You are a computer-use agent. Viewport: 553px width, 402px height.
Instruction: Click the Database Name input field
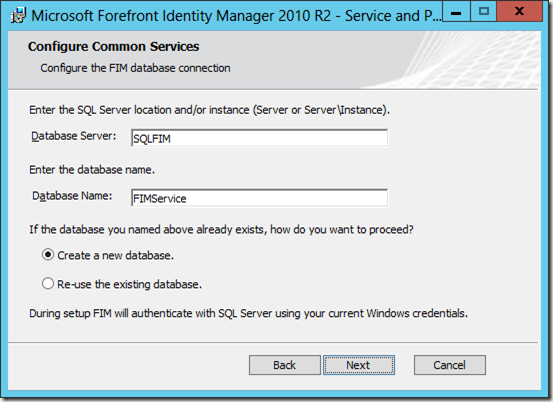pos(259,198)
